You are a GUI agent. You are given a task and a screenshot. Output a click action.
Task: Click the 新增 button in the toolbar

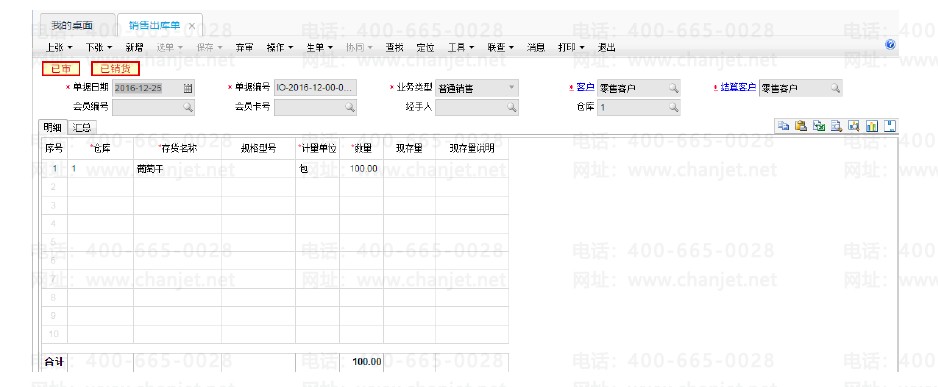click(135, 47)
